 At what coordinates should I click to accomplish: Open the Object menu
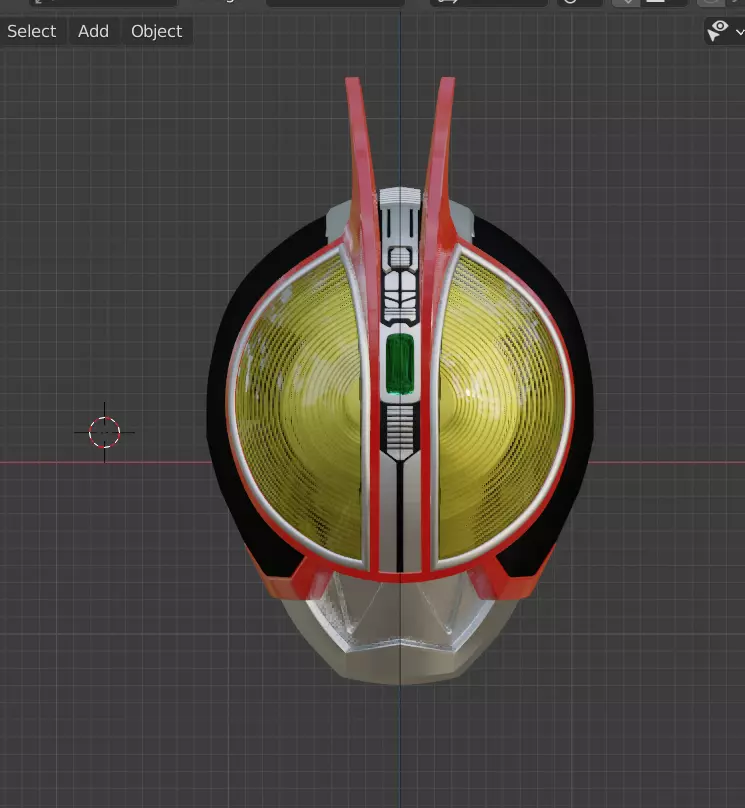click(157, 31)
